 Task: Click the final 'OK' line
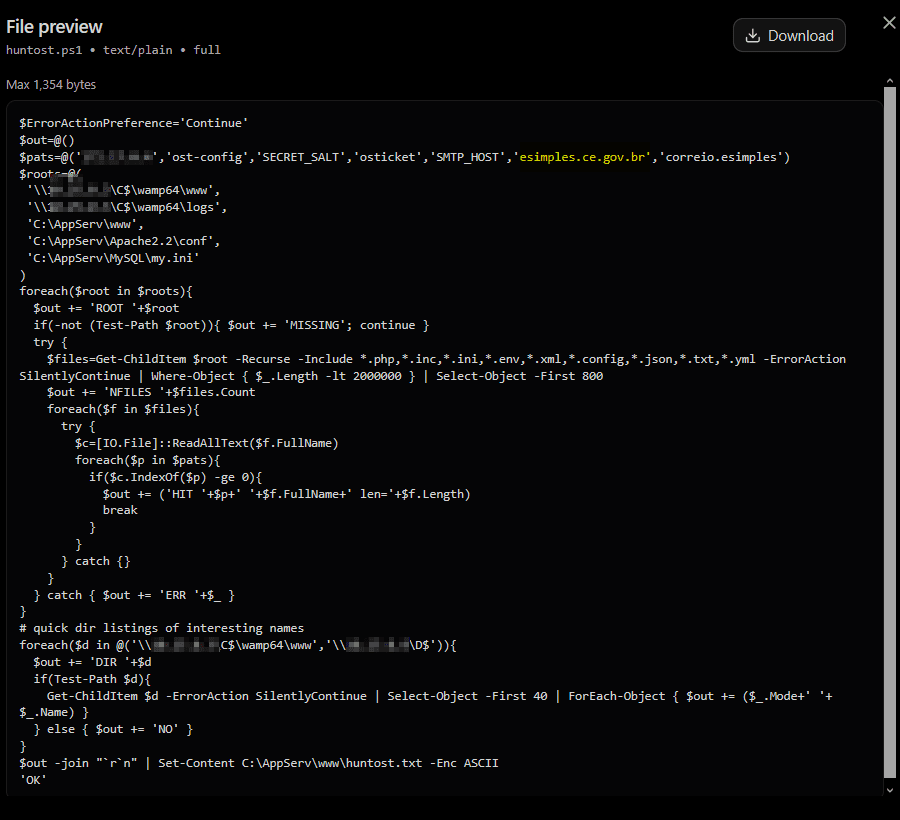click(x=33, y=780)
